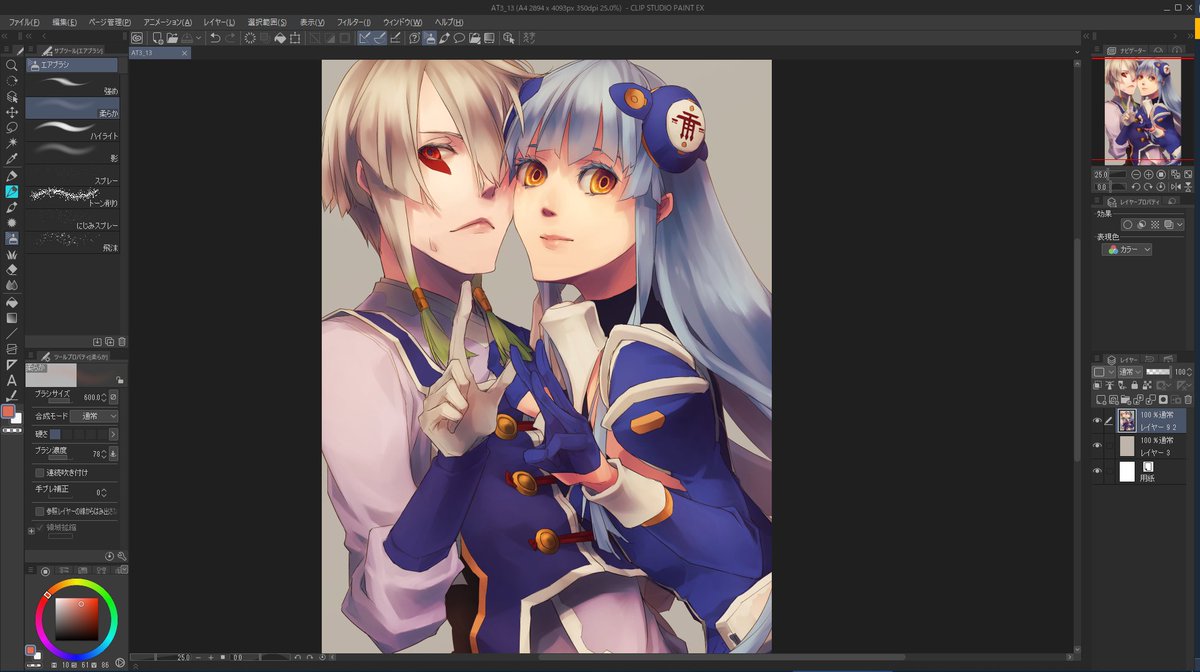The height and width of the screenshot is (672, 1200).
Task: Click the New document icon
Action: [x=157, y=38]
